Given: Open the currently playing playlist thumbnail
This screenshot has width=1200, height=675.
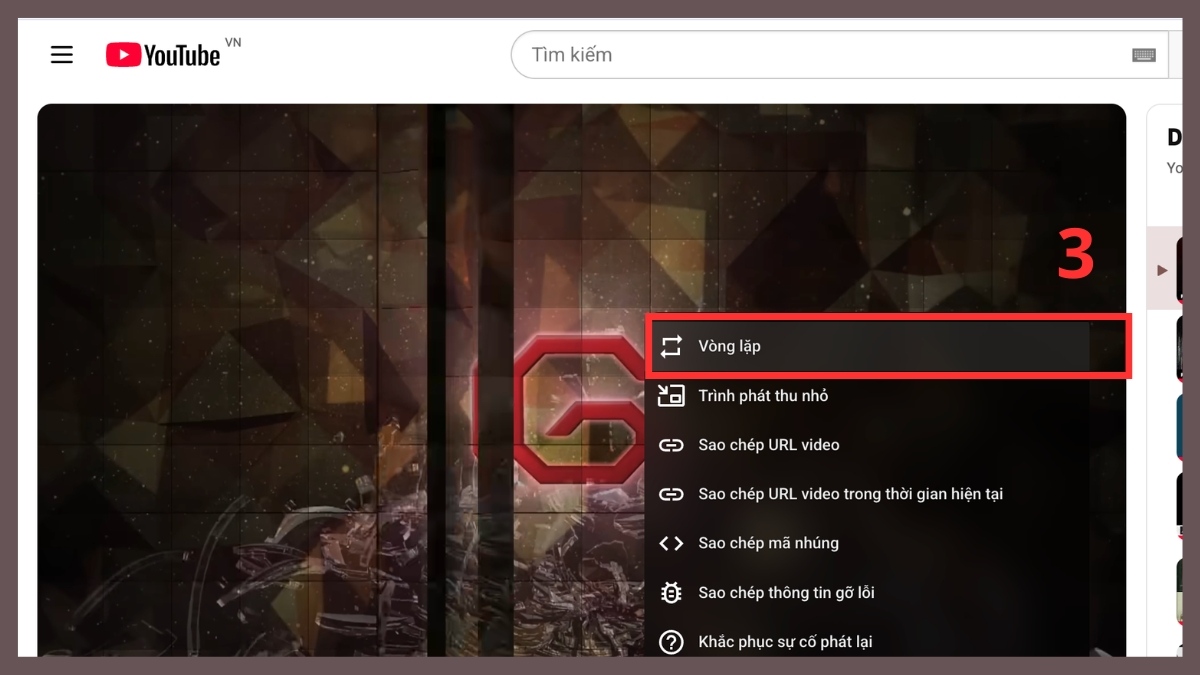Looking at the screenshot, I should (x=1180, y=268).
